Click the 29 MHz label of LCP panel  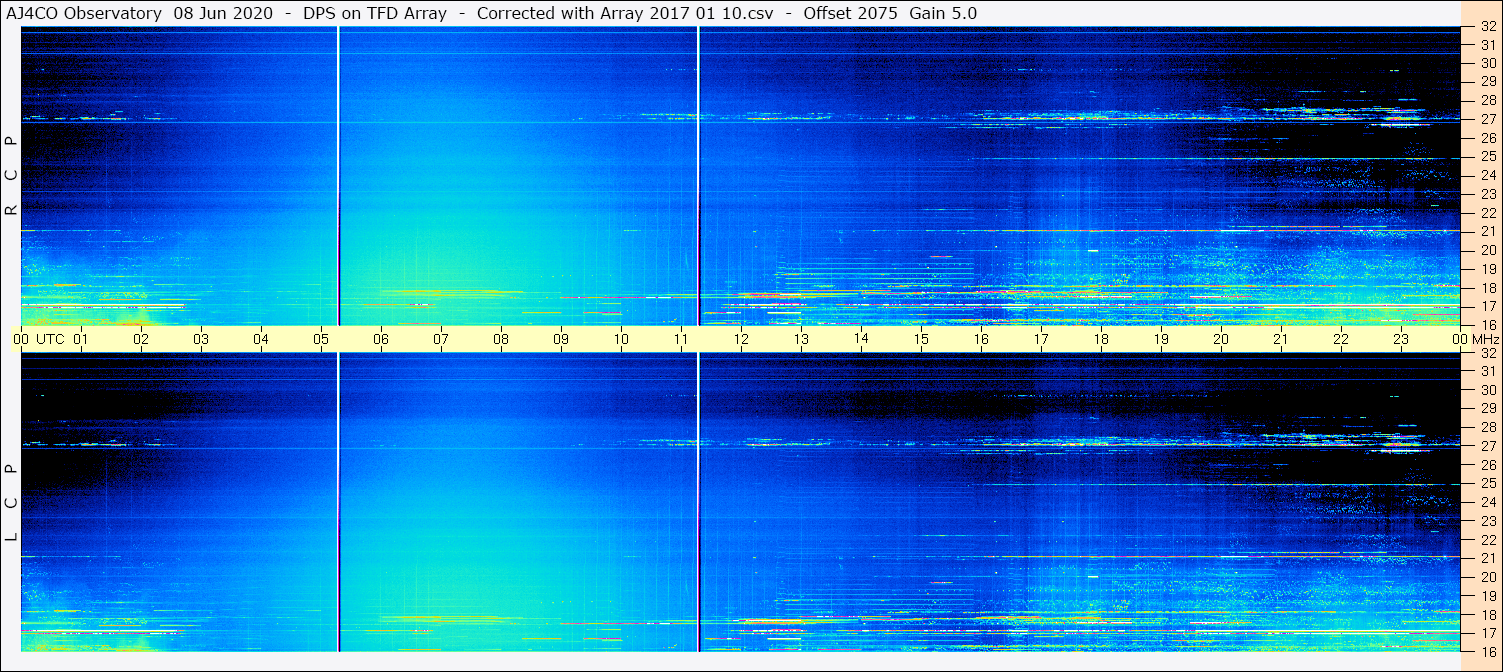(x=1487, y=408)
